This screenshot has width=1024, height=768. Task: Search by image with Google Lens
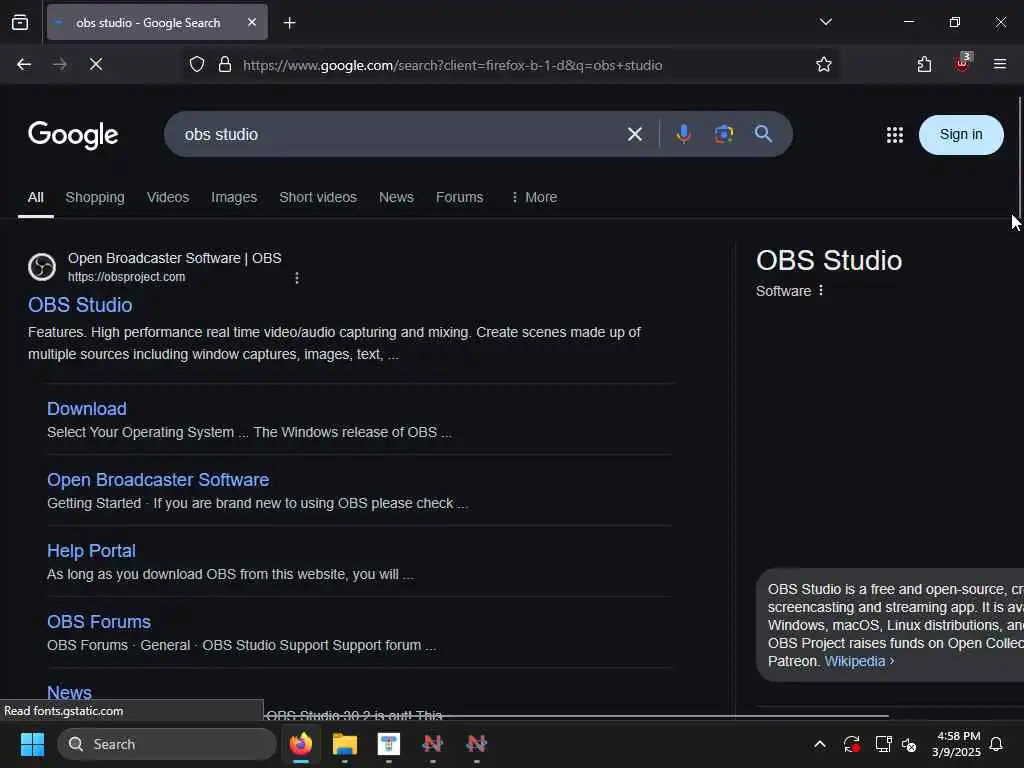click(724, 134)
